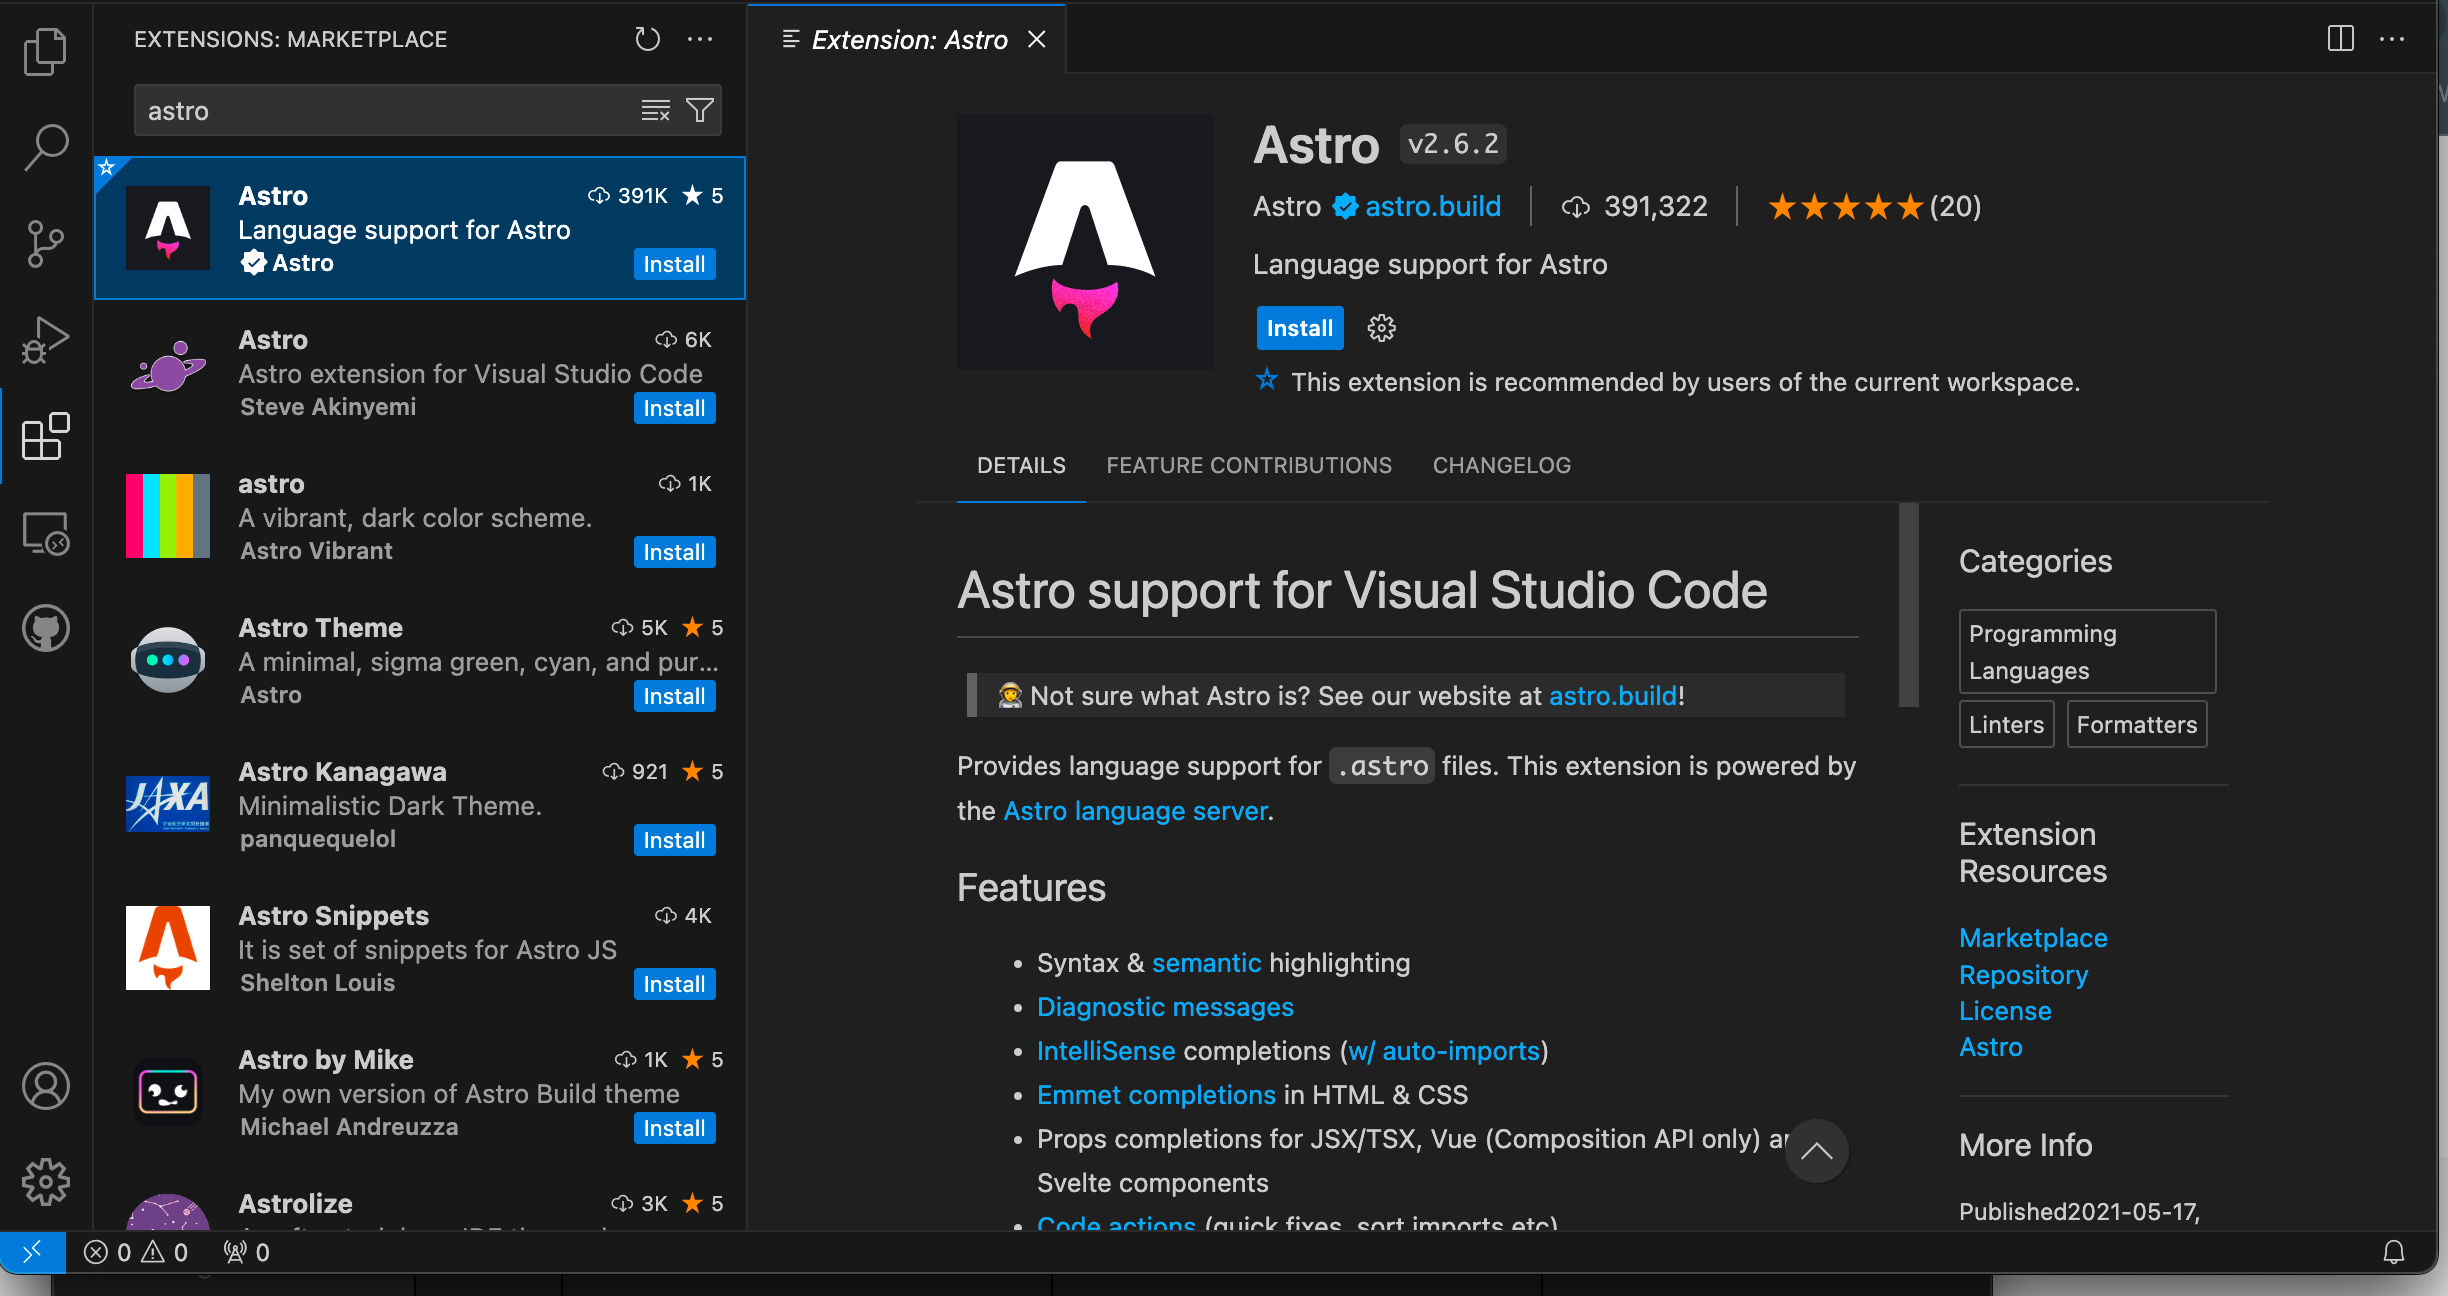
Task: Click the five-star rating (20)
Action: point(1874,206)
